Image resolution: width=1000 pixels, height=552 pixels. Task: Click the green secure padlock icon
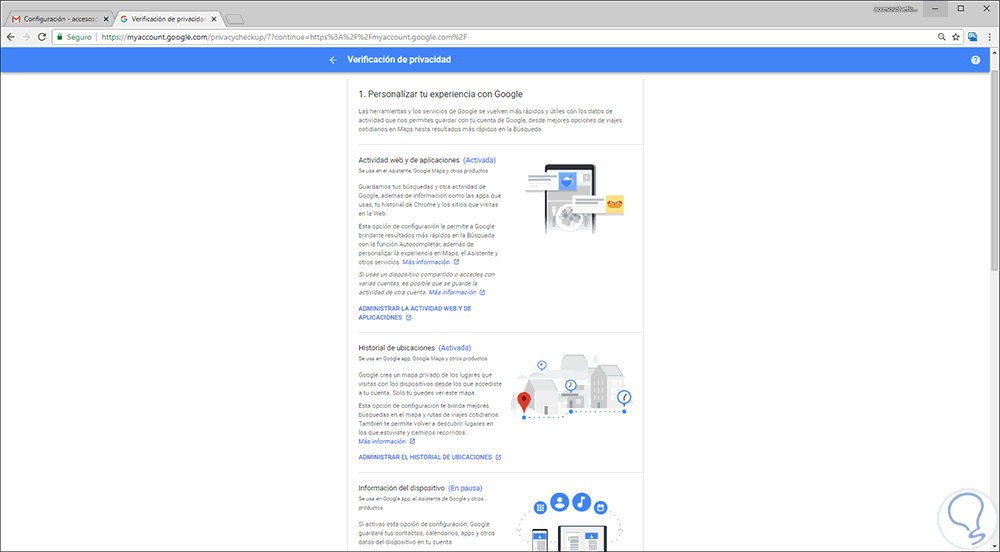60,37
